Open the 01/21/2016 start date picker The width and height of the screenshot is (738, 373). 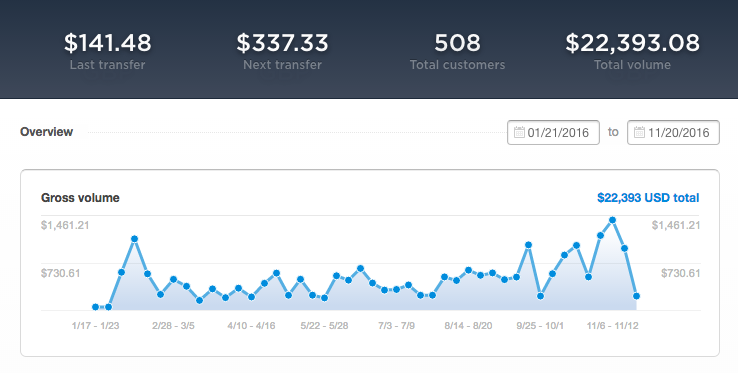click(554, 132)
